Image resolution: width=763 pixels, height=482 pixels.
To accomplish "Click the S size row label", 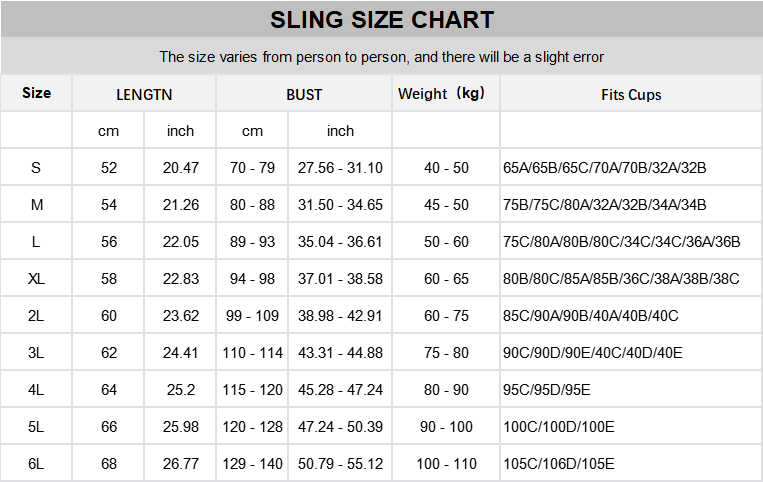I will click(x=36, y=168).
